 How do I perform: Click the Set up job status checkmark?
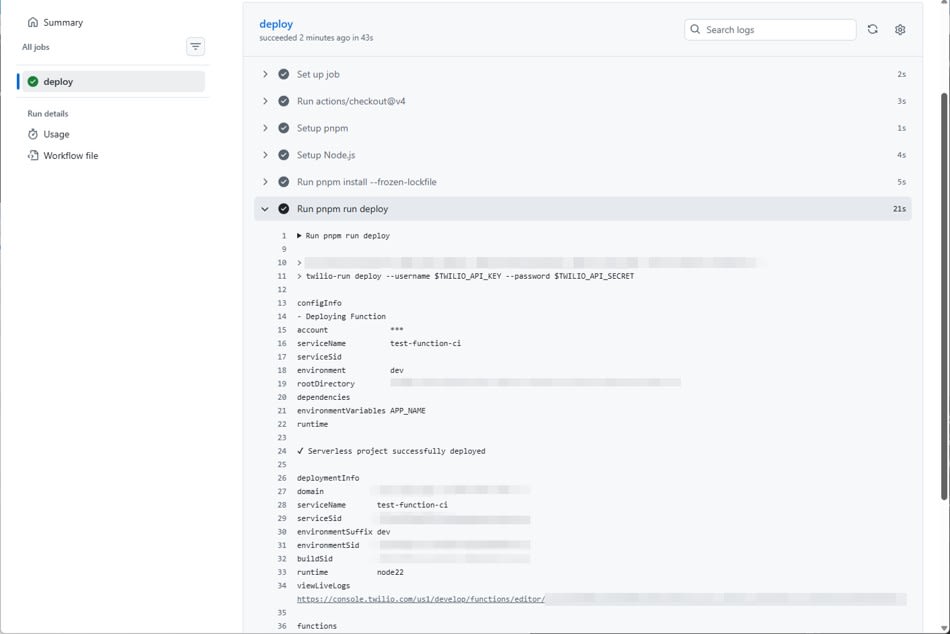pyautogui.click(x=284, y=74)
